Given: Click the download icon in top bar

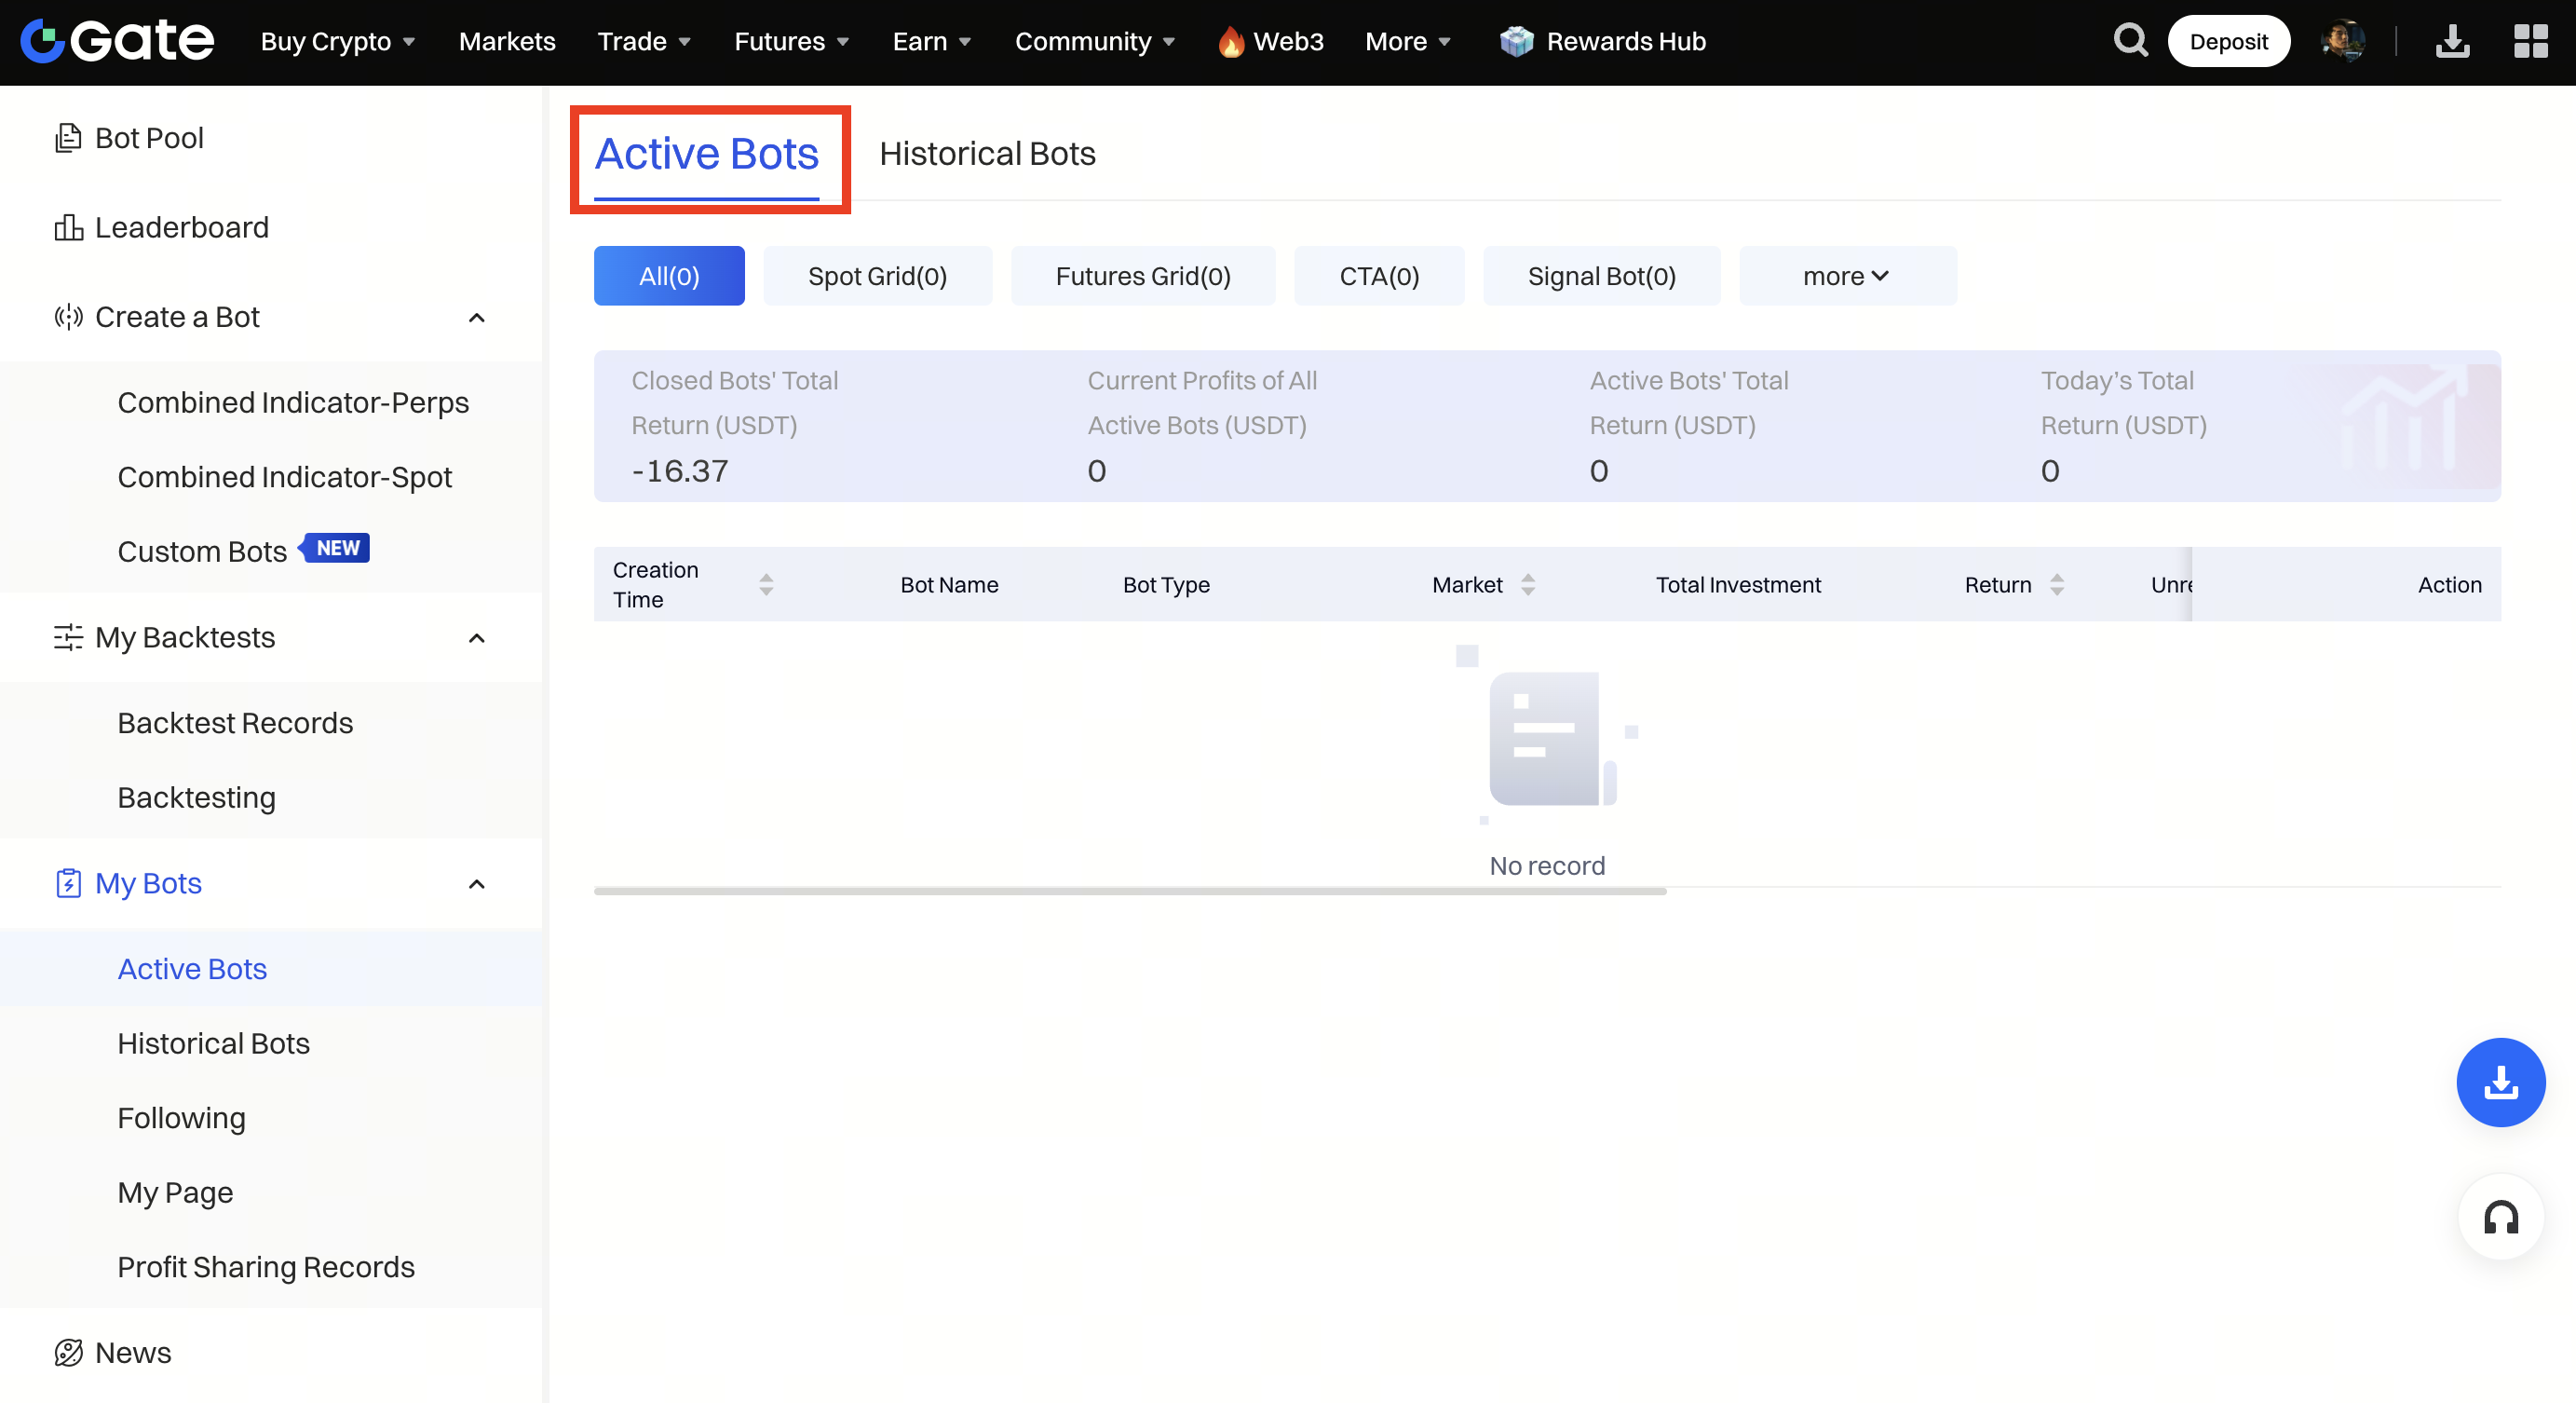Looking at the screenshot, I should [2452, 41].
